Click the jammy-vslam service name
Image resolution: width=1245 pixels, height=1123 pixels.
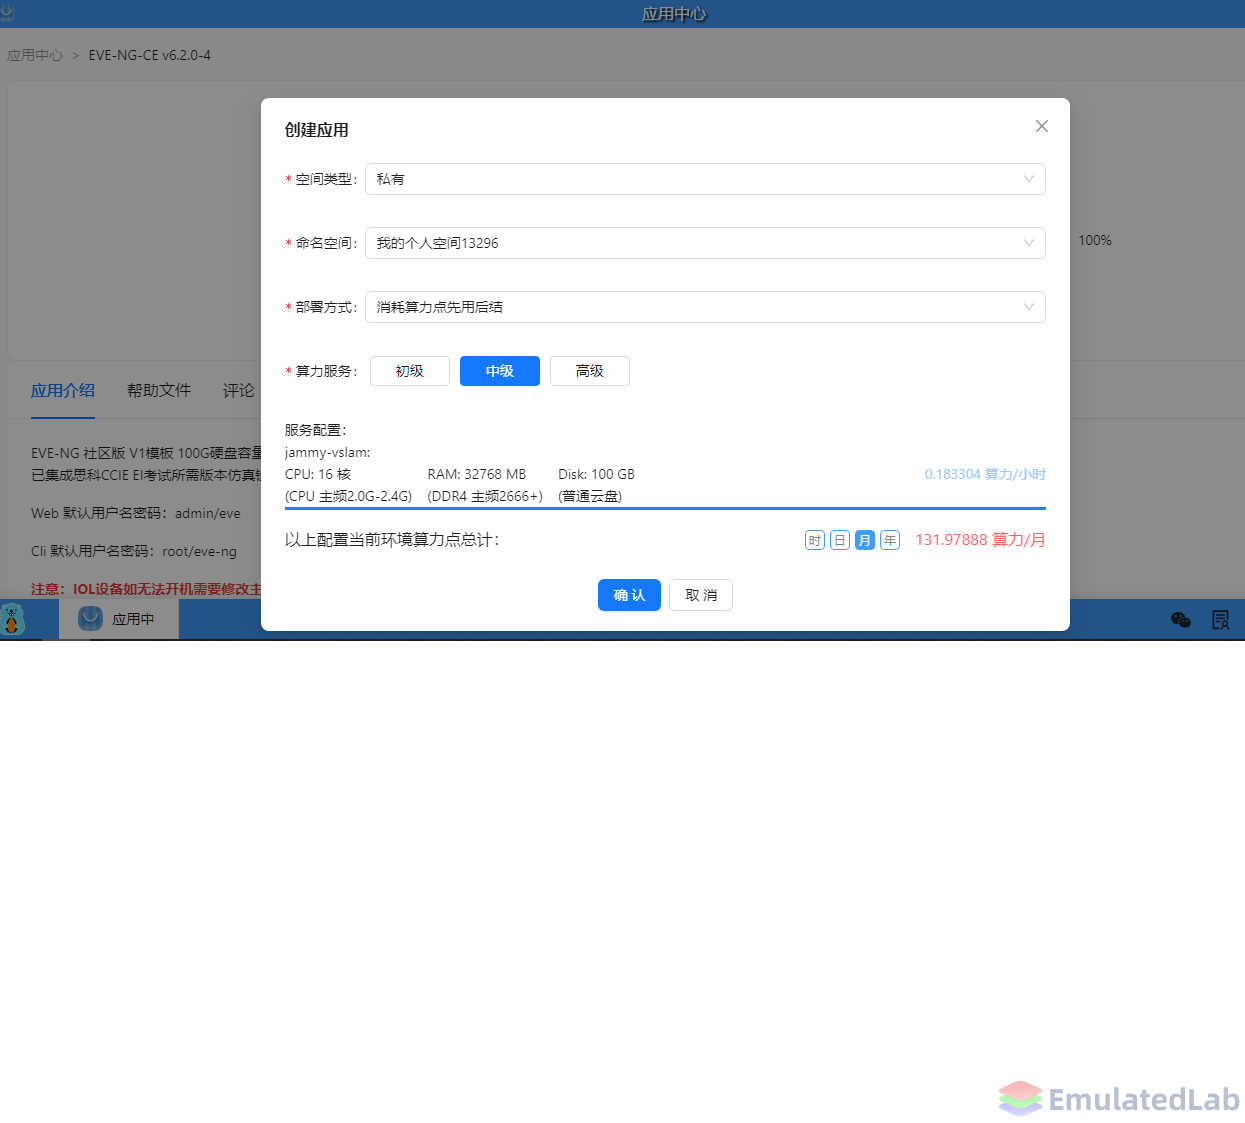tap(328, 452)
